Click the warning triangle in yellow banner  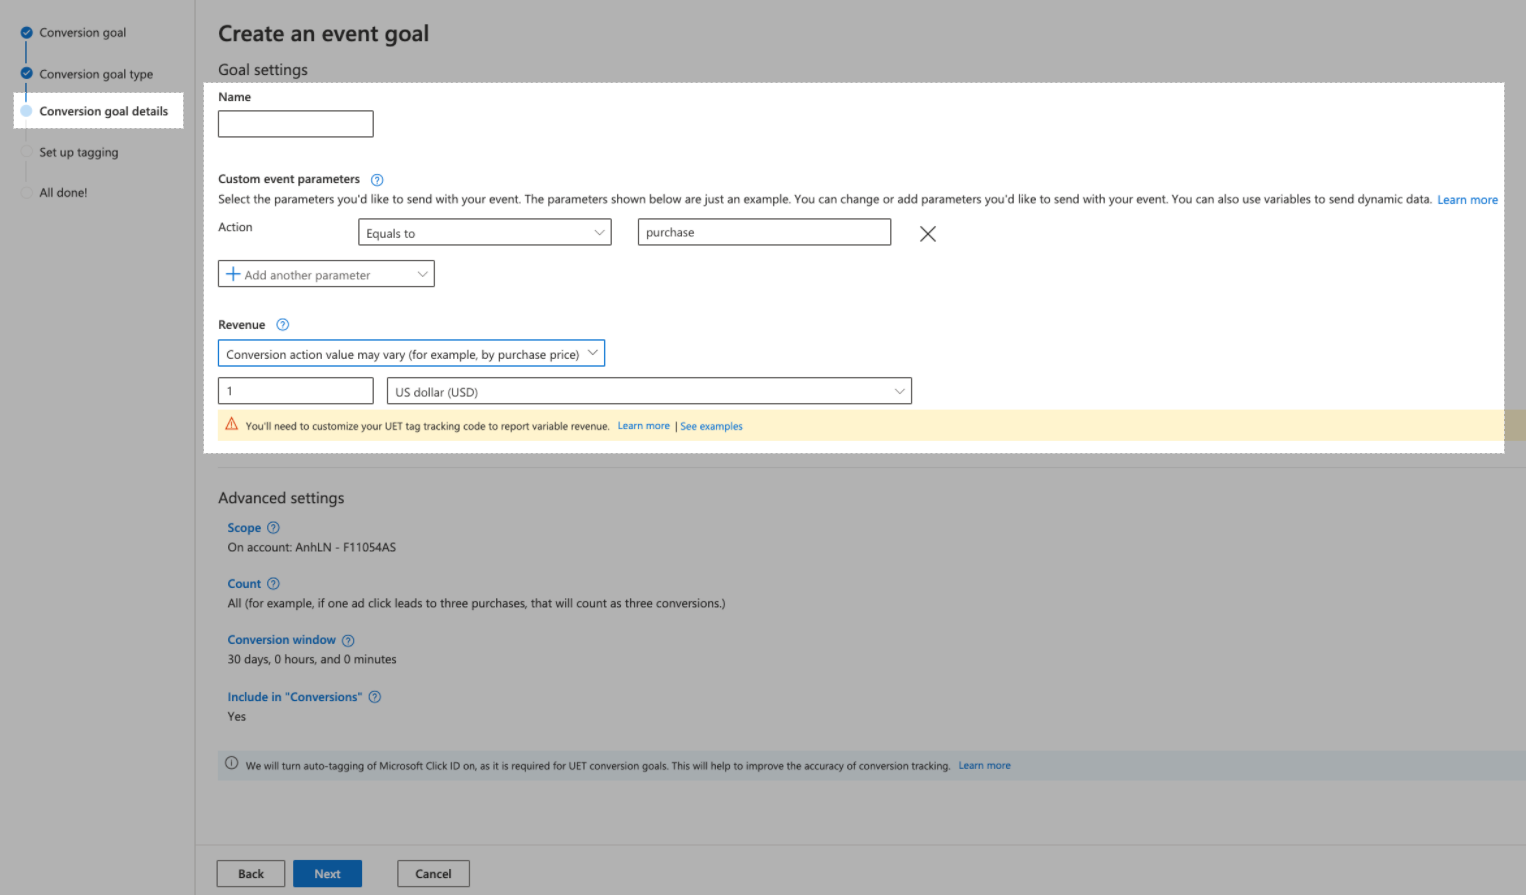click(x=232, y=424)
